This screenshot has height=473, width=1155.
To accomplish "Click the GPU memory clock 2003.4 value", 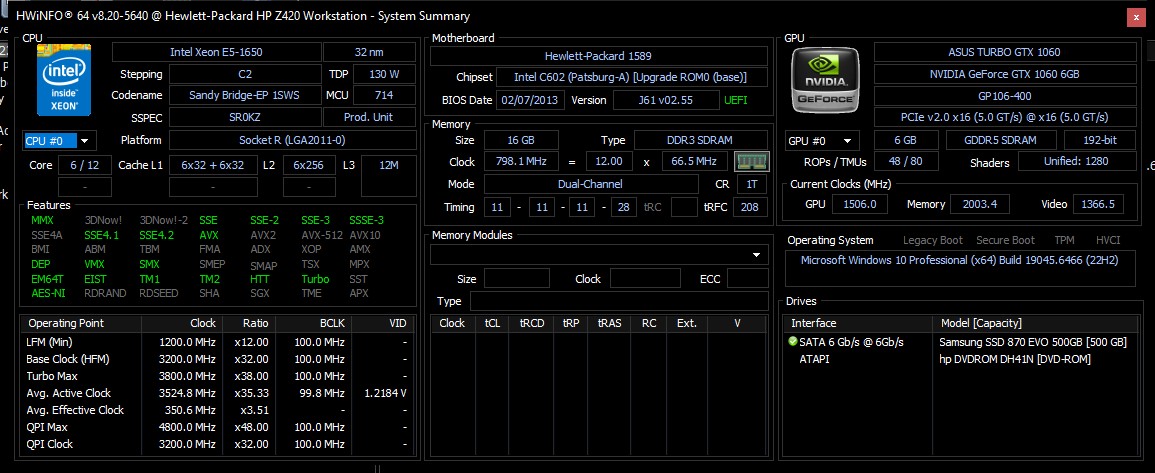I will tap(980, 204).
